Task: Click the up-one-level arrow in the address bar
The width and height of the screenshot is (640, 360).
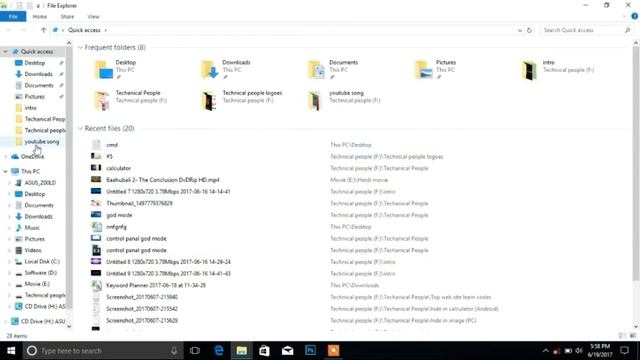Action: pos(43,30)
